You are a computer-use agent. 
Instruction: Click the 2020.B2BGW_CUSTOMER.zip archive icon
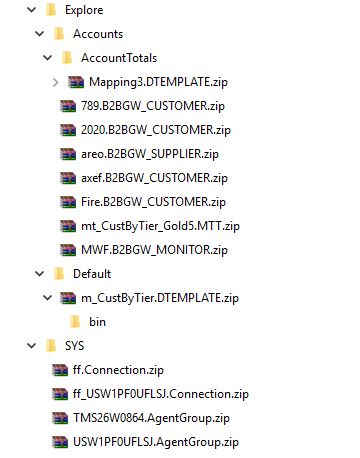pos(68,130)
